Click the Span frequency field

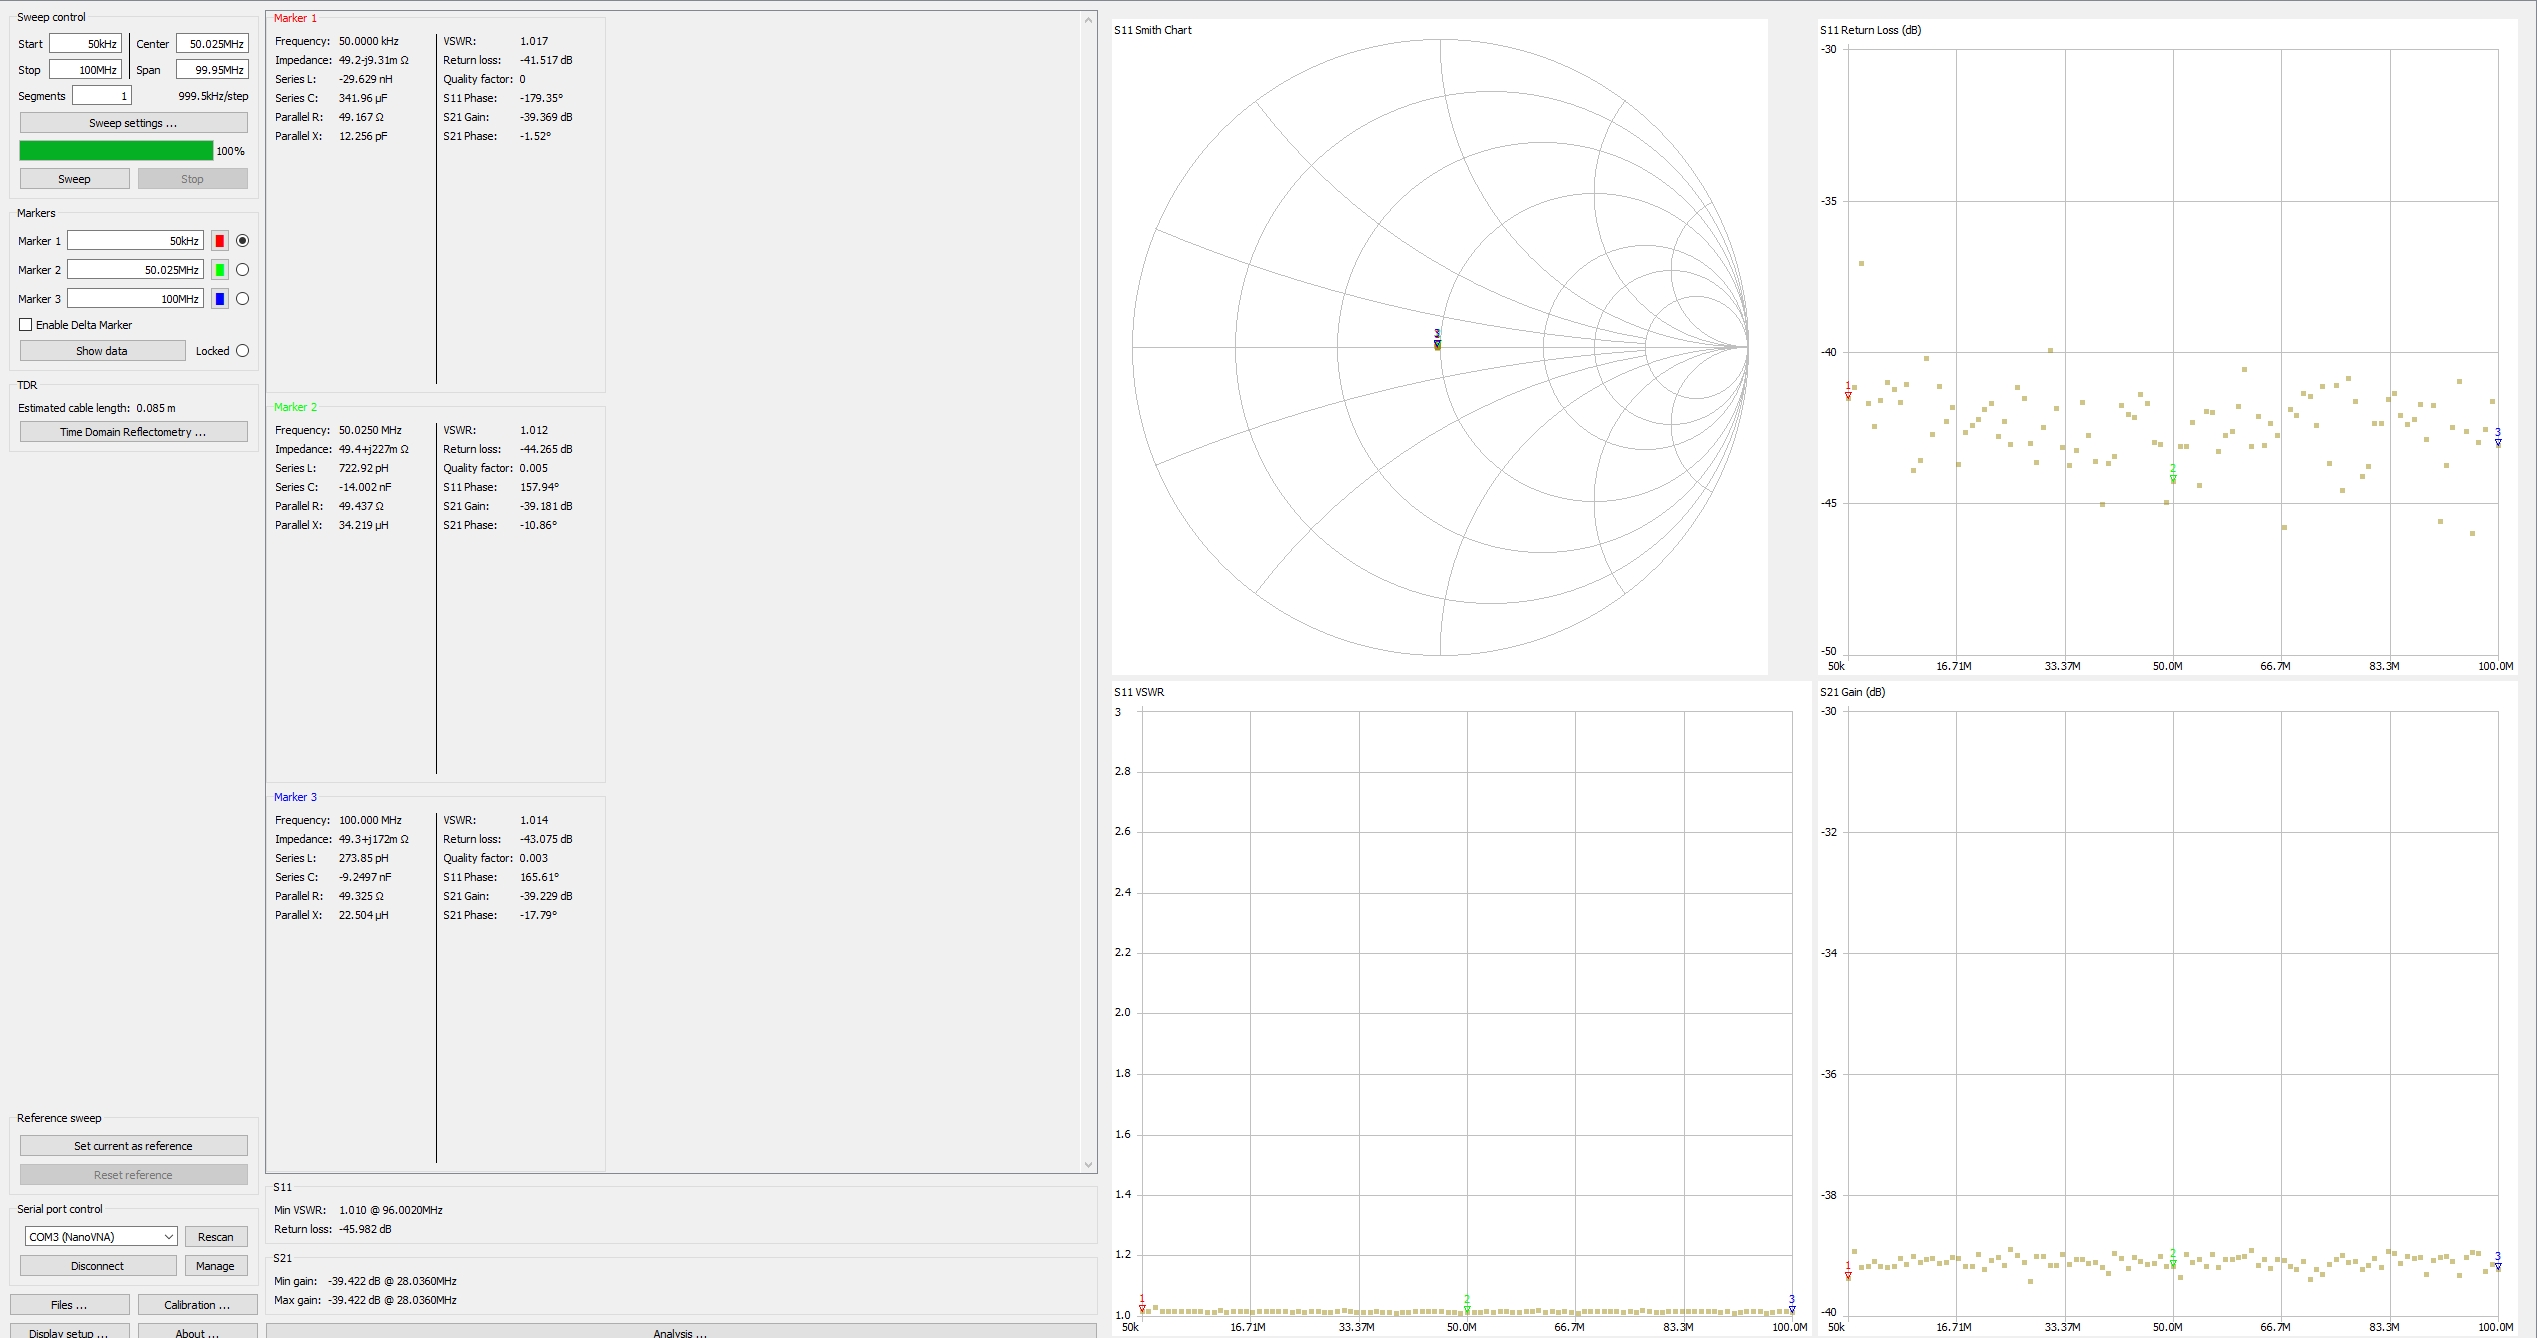(x=212, y=70)
